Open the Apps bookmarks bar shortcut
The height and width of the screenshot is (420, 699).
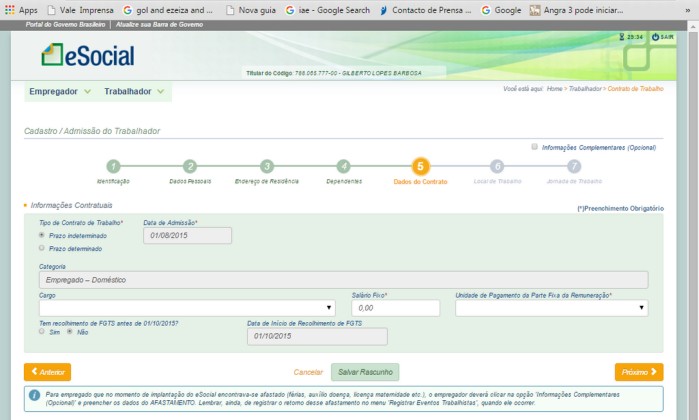[x=20, y=10]
